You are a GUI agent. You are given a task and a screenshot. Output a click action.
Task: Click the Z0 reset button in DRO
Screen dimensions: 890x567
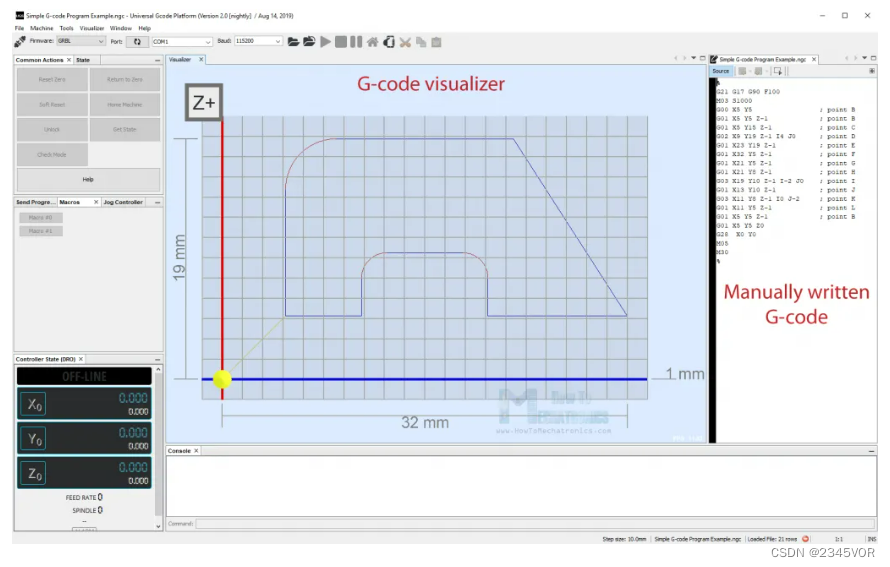[x=33, y=473]
